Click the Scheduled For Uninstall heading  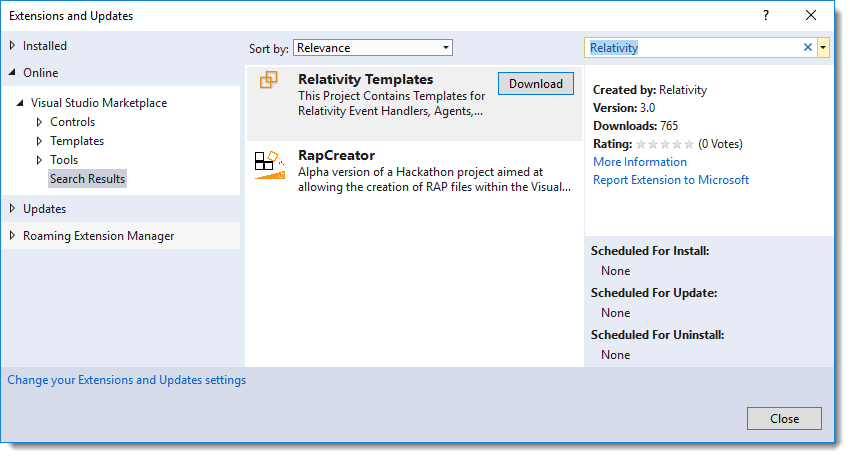pos(658,335)
